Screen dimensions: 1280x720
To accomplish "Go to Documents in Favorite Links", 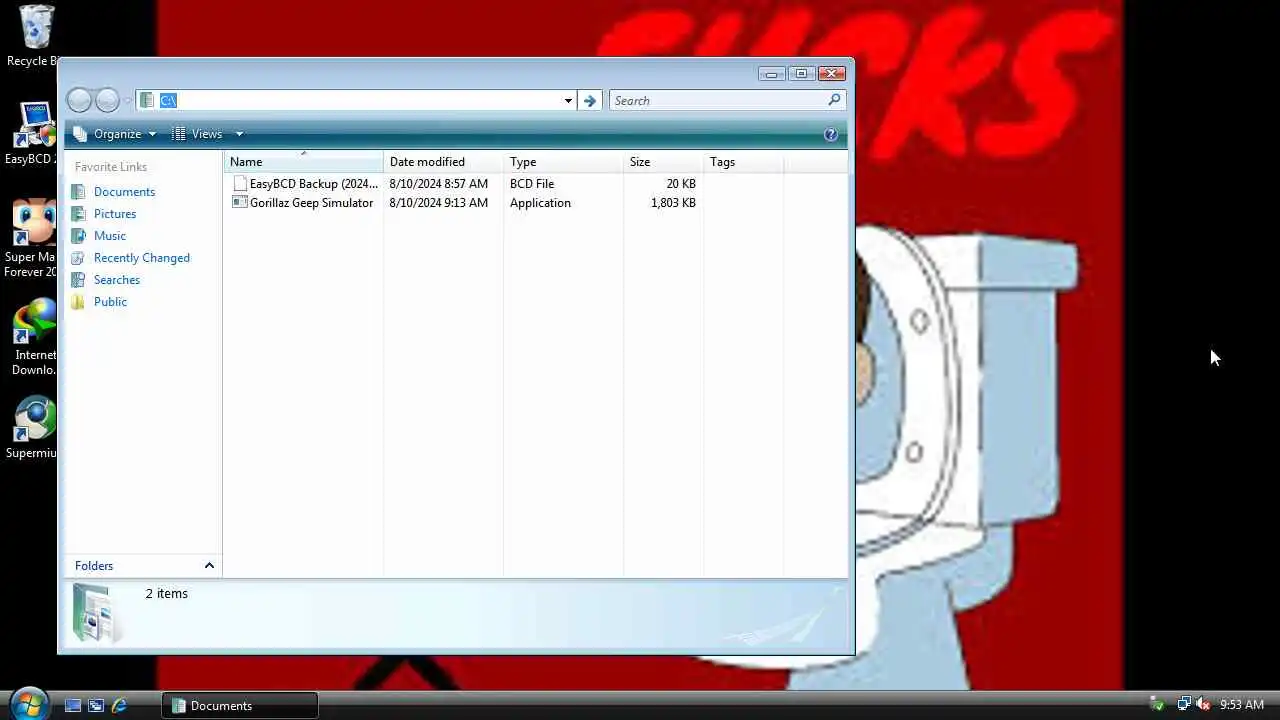I will coord(124,191).
